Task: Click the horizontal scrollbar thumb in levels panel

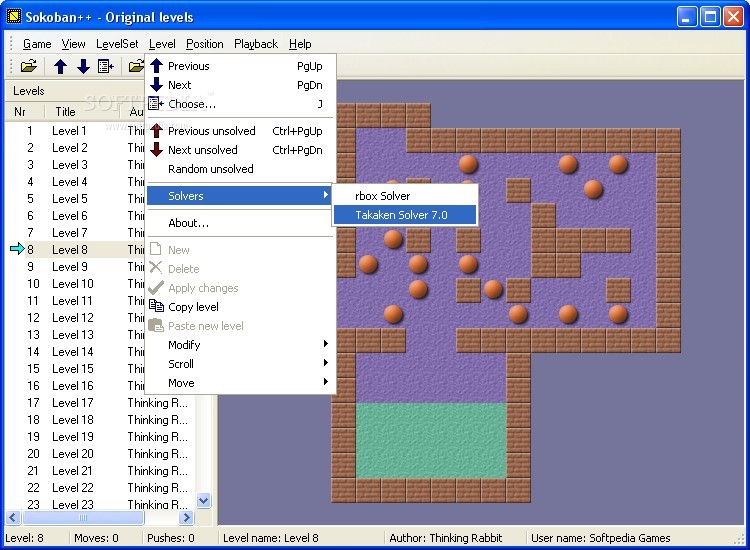Action: 83,517
